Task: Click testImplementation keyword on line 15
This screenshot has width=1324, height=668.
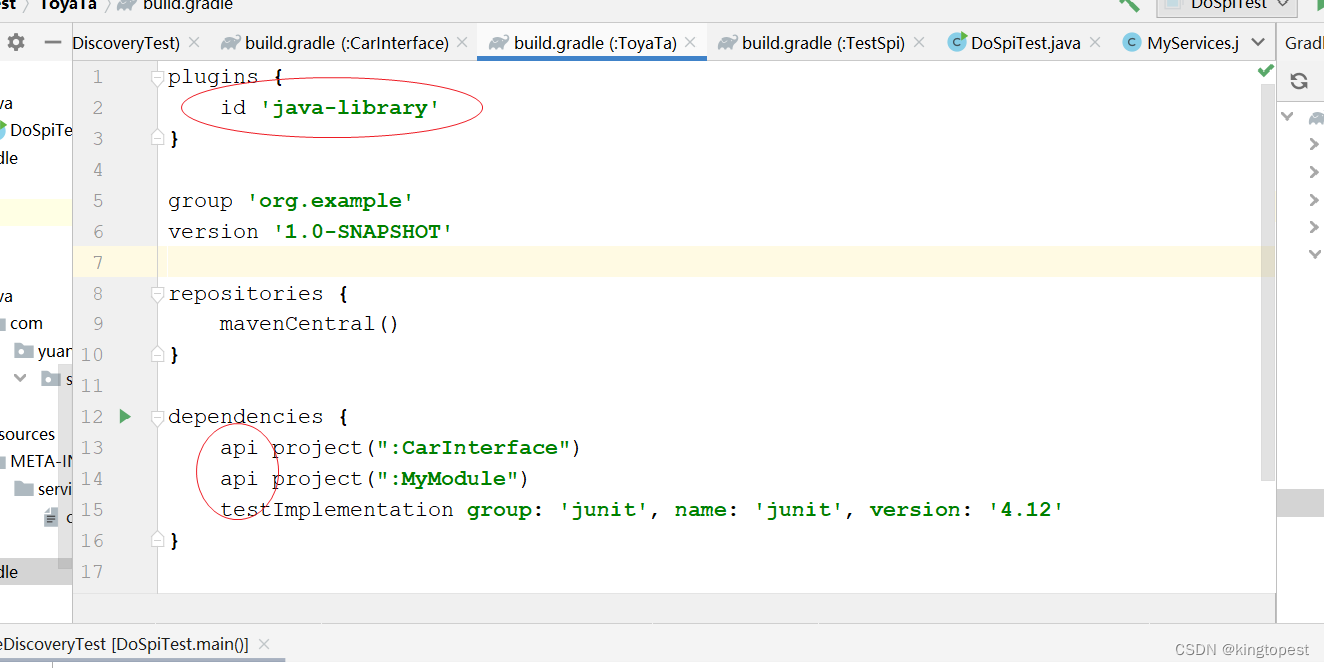Action: tap(337, 510)
